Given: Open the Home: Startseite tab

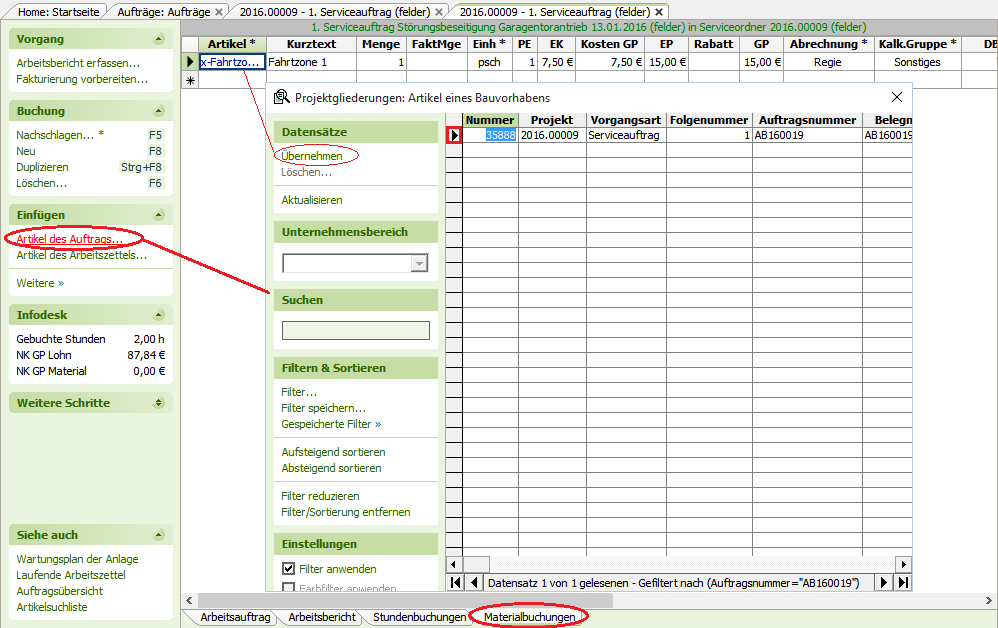Looking at the screenshot, I should tap(59, 11).
